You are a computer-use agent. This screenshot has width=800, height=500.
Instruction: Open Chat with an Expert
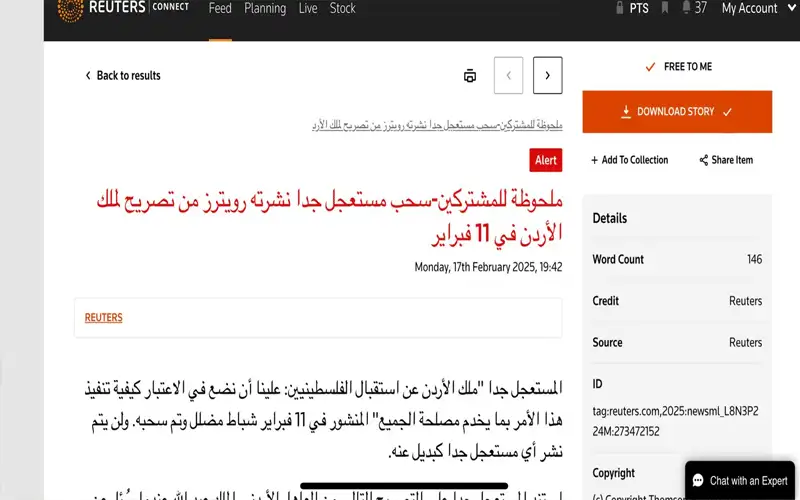[740, 481]
